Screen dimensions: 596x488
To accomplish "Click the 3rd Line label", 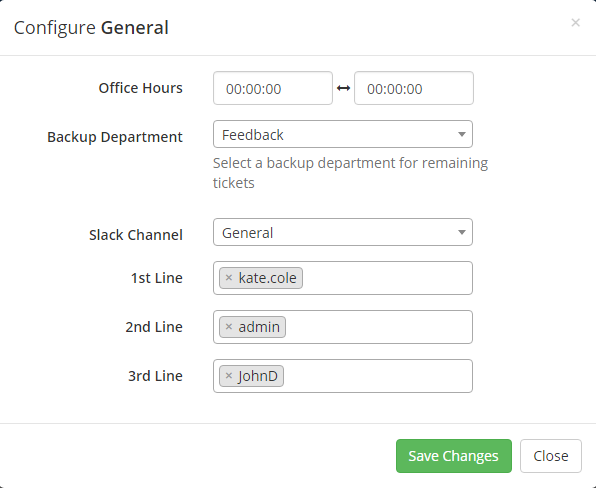I will point(155,376).
